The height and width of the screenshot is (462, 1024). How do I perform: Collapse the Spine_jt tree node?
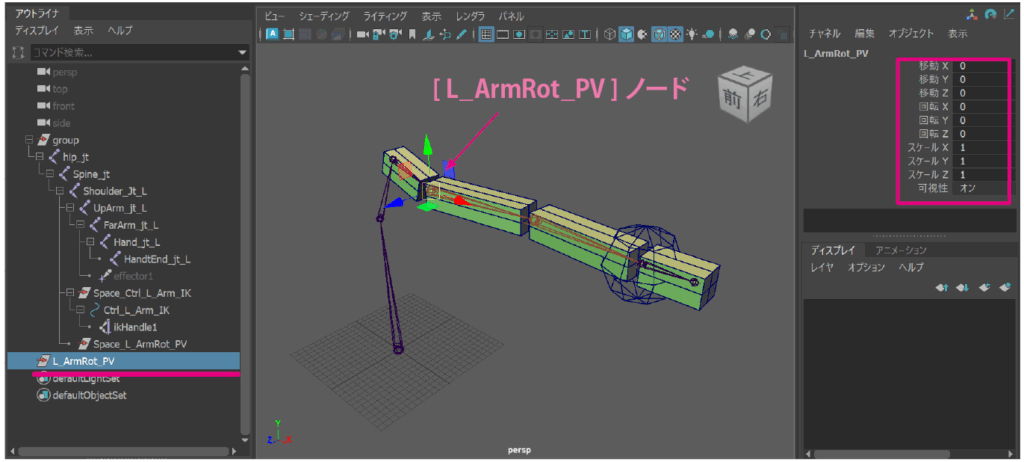pyautogui.click(x=52, y=174)
